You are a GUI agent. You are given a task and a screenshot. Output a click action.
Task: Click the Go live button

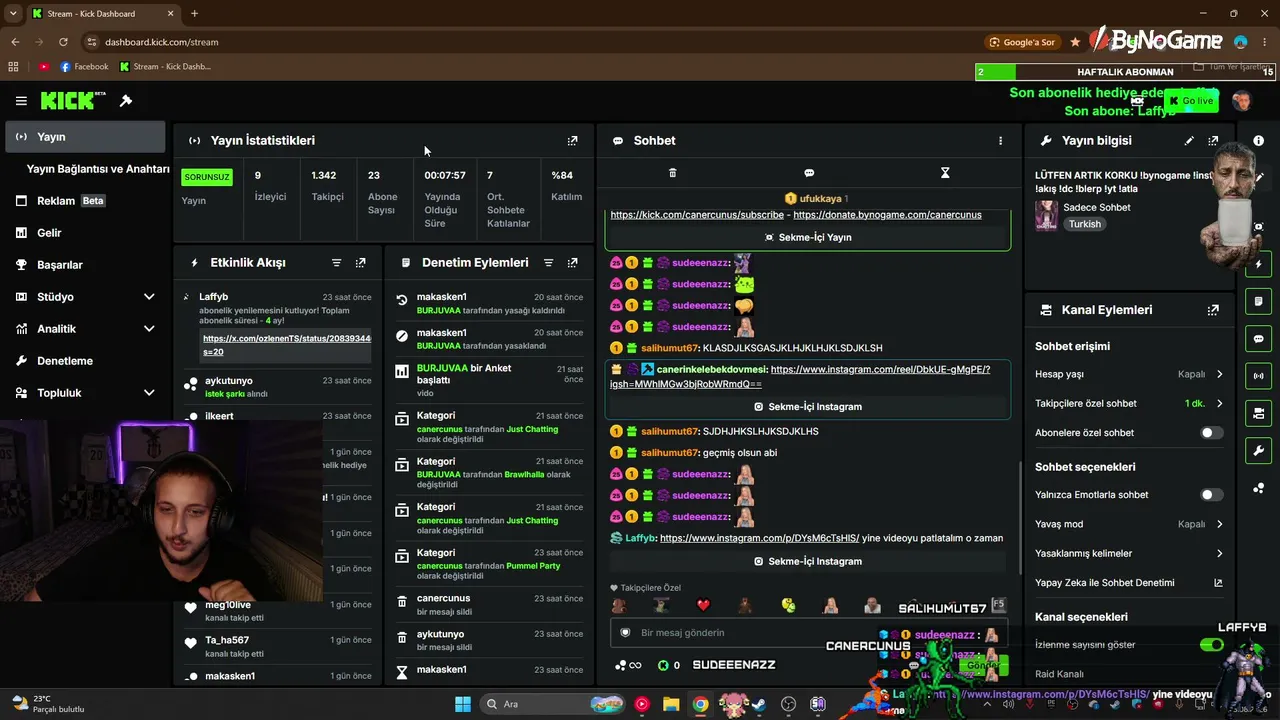[x=1190, y=101]
